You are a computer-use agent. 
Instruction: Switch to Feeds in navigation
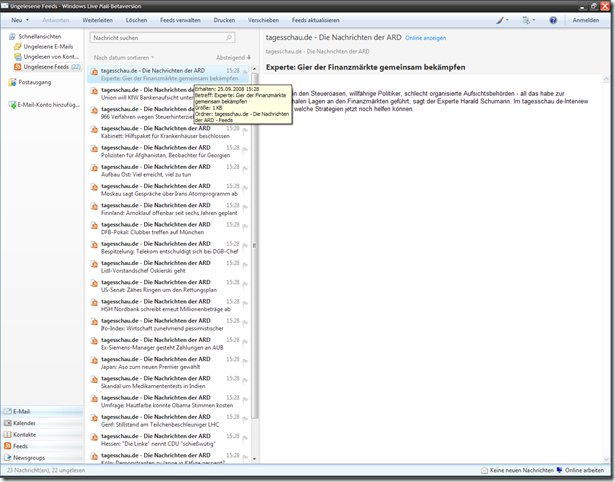pyautogui.click(x=42, y=446)
